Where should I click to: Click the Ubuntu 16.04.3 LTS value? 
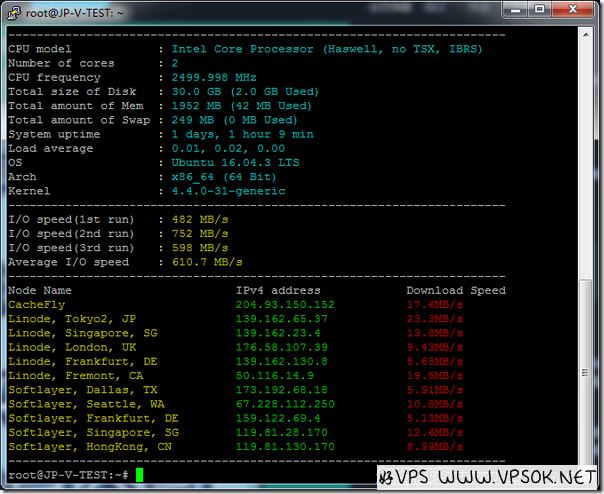pyautogui.click(x=228, y=162)
